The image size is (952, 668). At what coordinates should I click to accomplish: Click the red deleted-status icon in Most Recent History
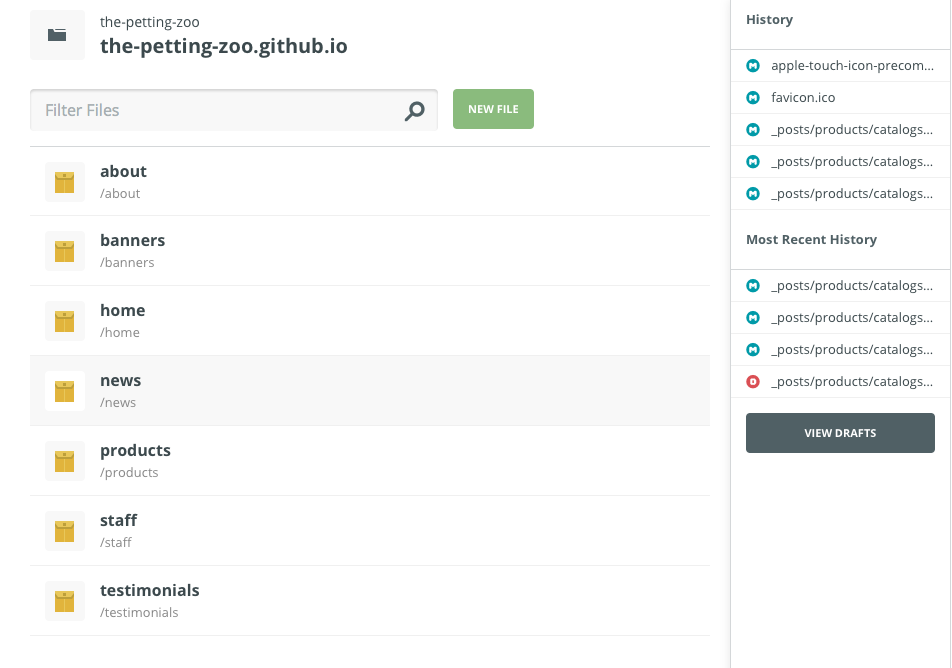(x=753, y=382)
